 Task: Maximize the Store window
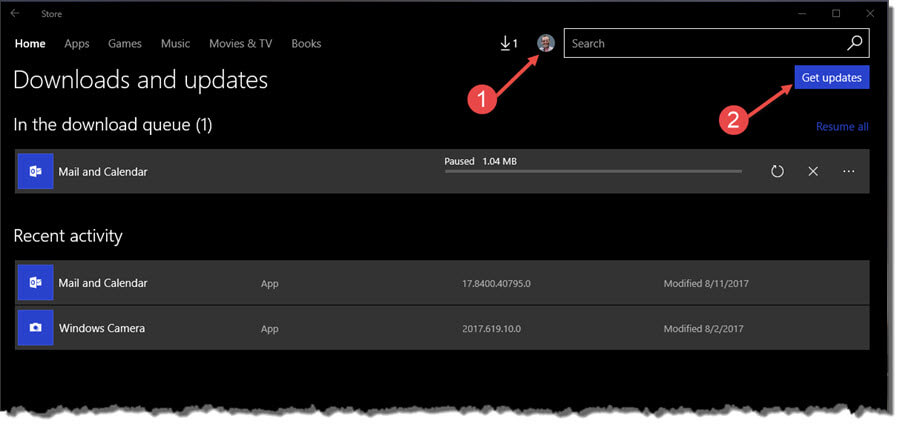pos(836,13)
